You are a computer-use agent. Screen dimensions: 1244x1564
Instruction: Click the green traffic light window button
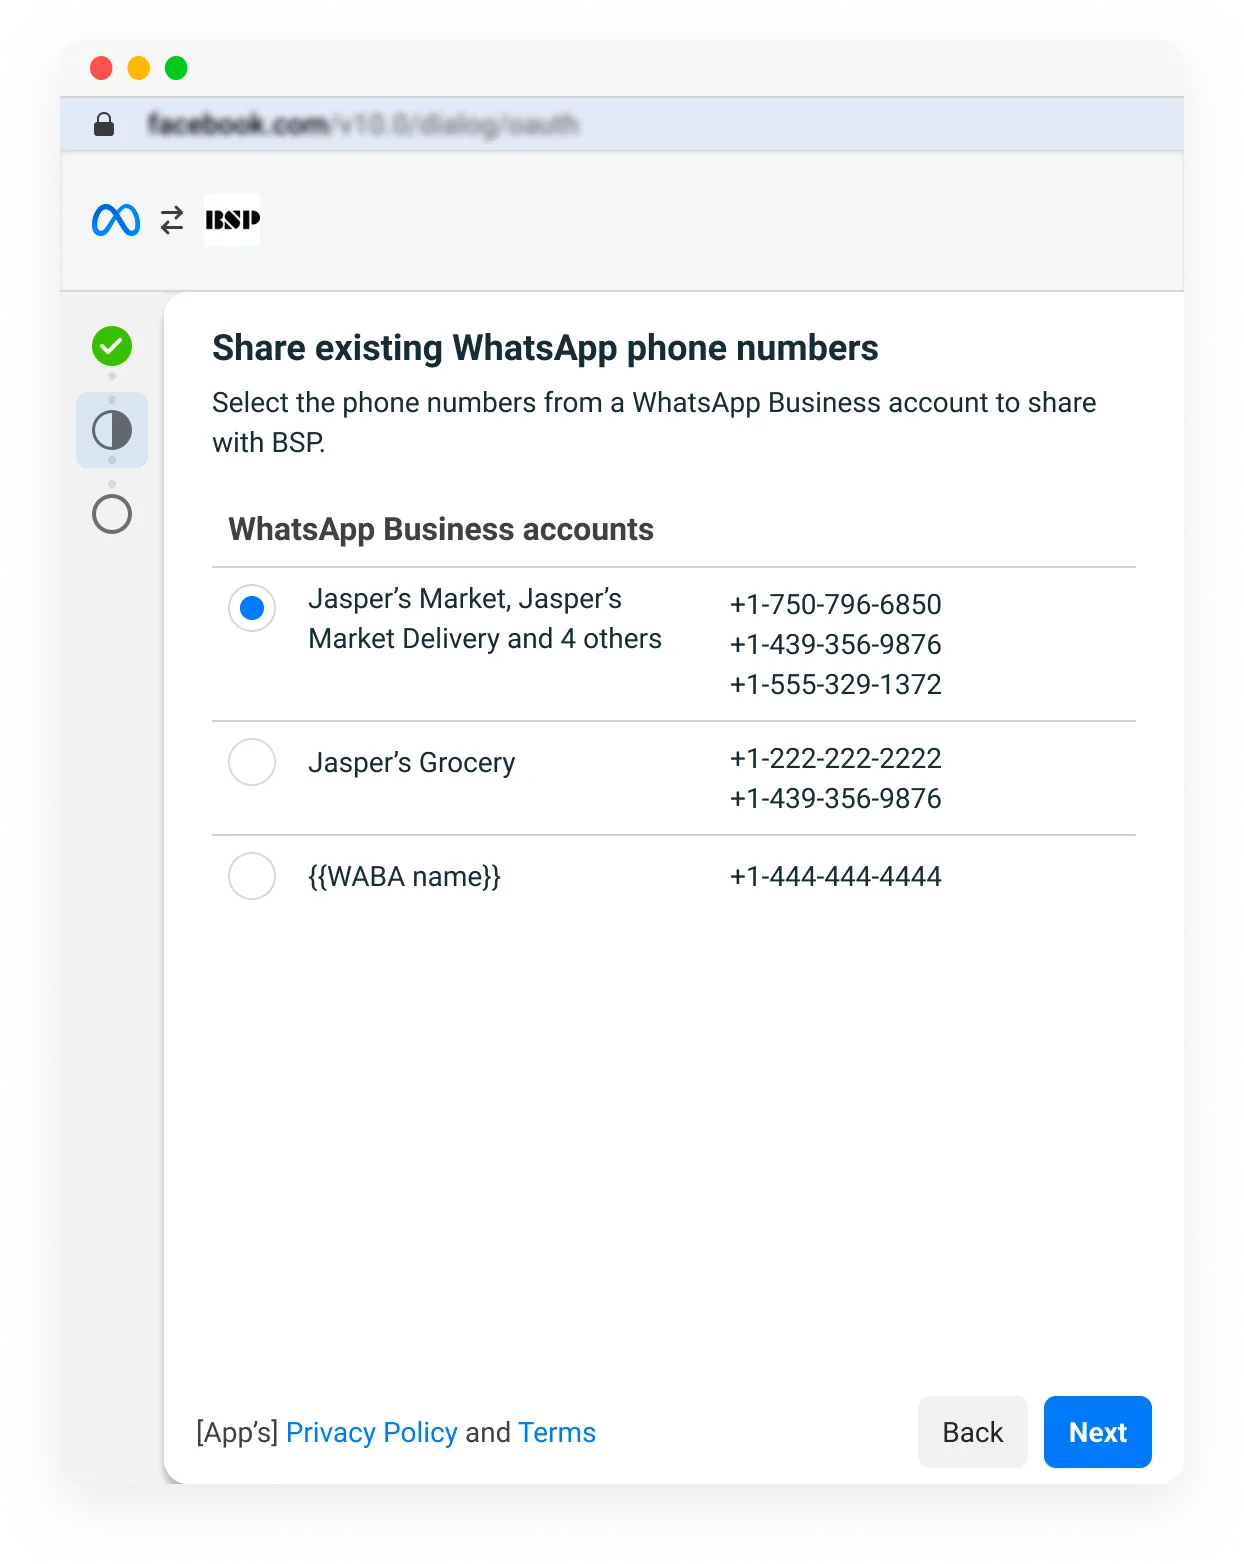tap(177, 67)
